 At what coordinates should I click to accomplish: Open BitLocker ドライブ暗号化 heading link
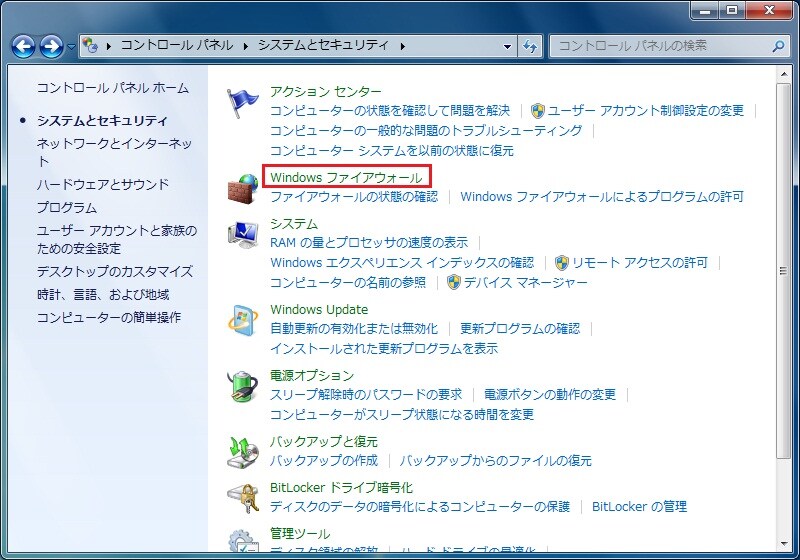coord(341,488)
